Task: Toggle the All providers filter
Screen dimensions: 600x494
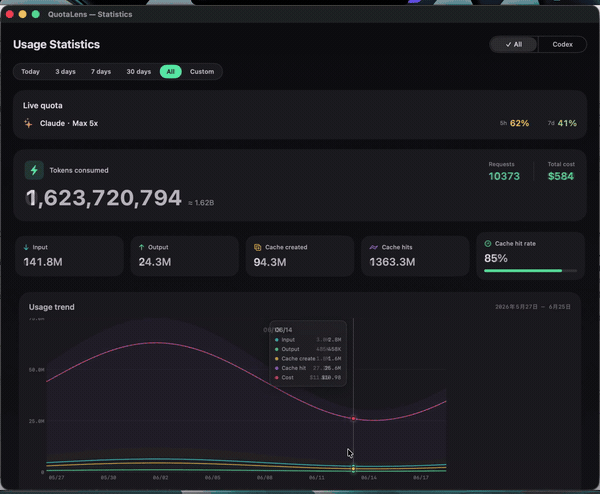Action: 514,44
